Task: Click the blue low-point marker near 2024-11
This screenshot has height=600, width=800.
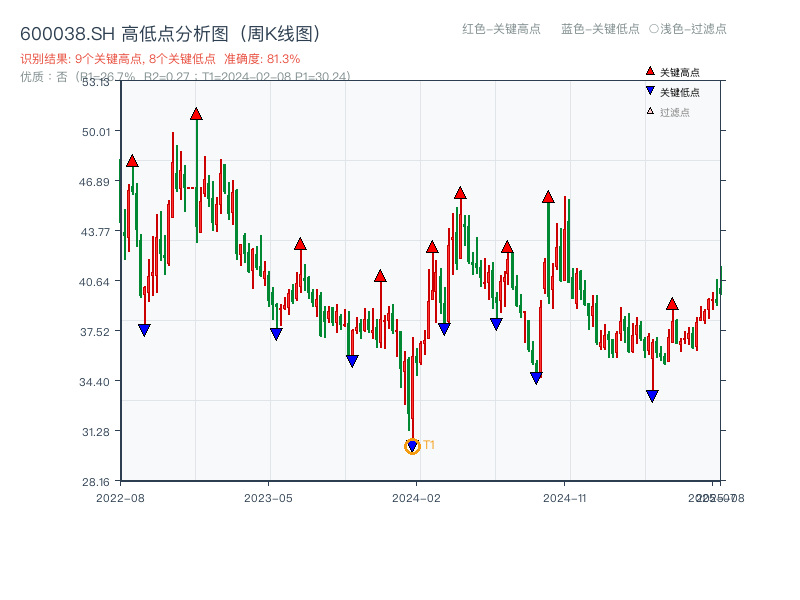Action: [x=536, y=375]
